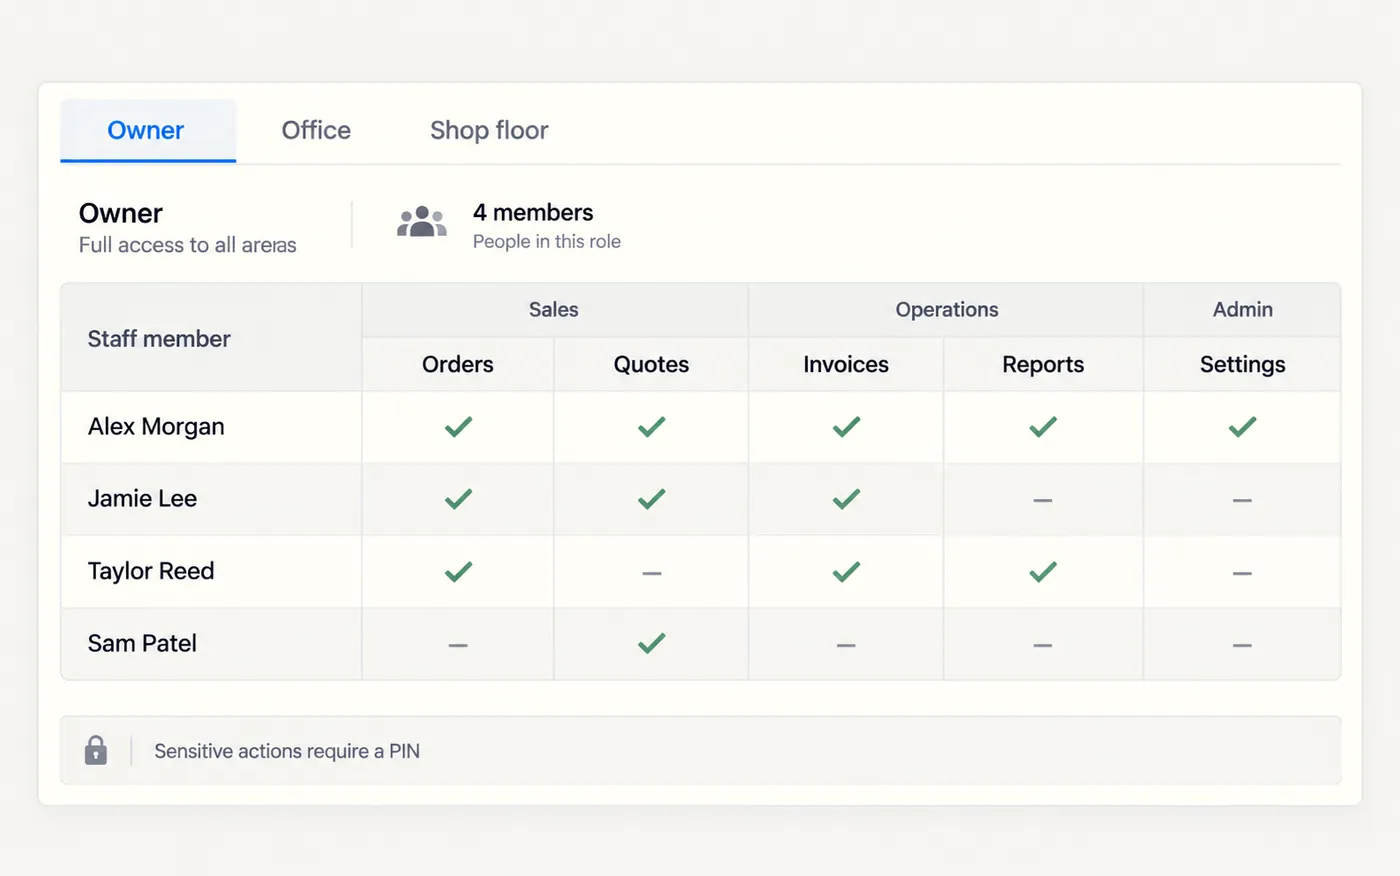
Task: Click 'People in this role' caption
Action: point(547,241)
